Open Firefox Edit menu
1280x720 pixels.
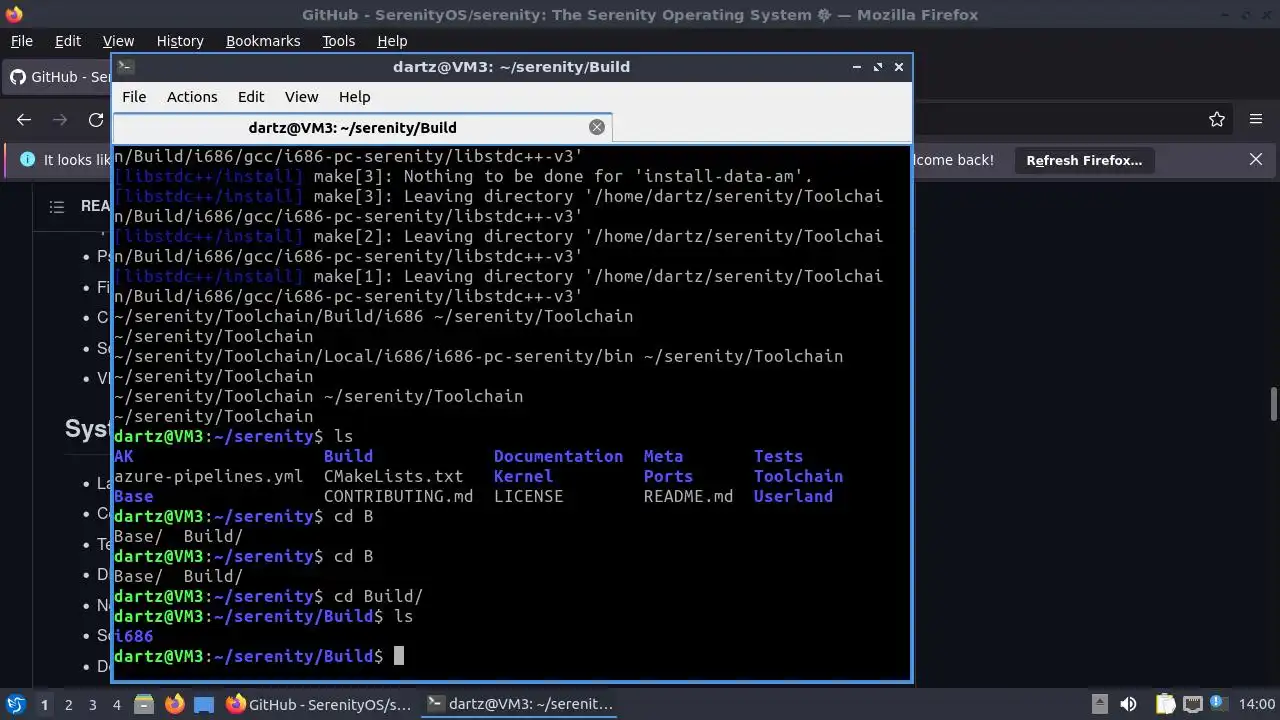[68, 41]
